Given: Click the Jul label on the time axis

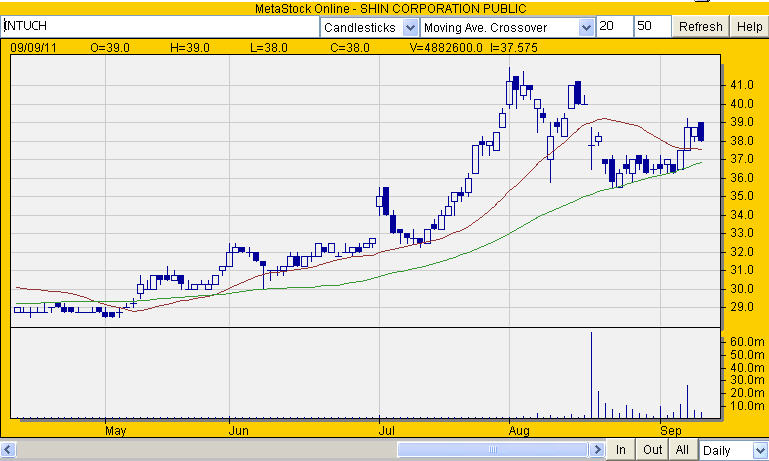Looking at the screenshot, I should tap(386, 431).
